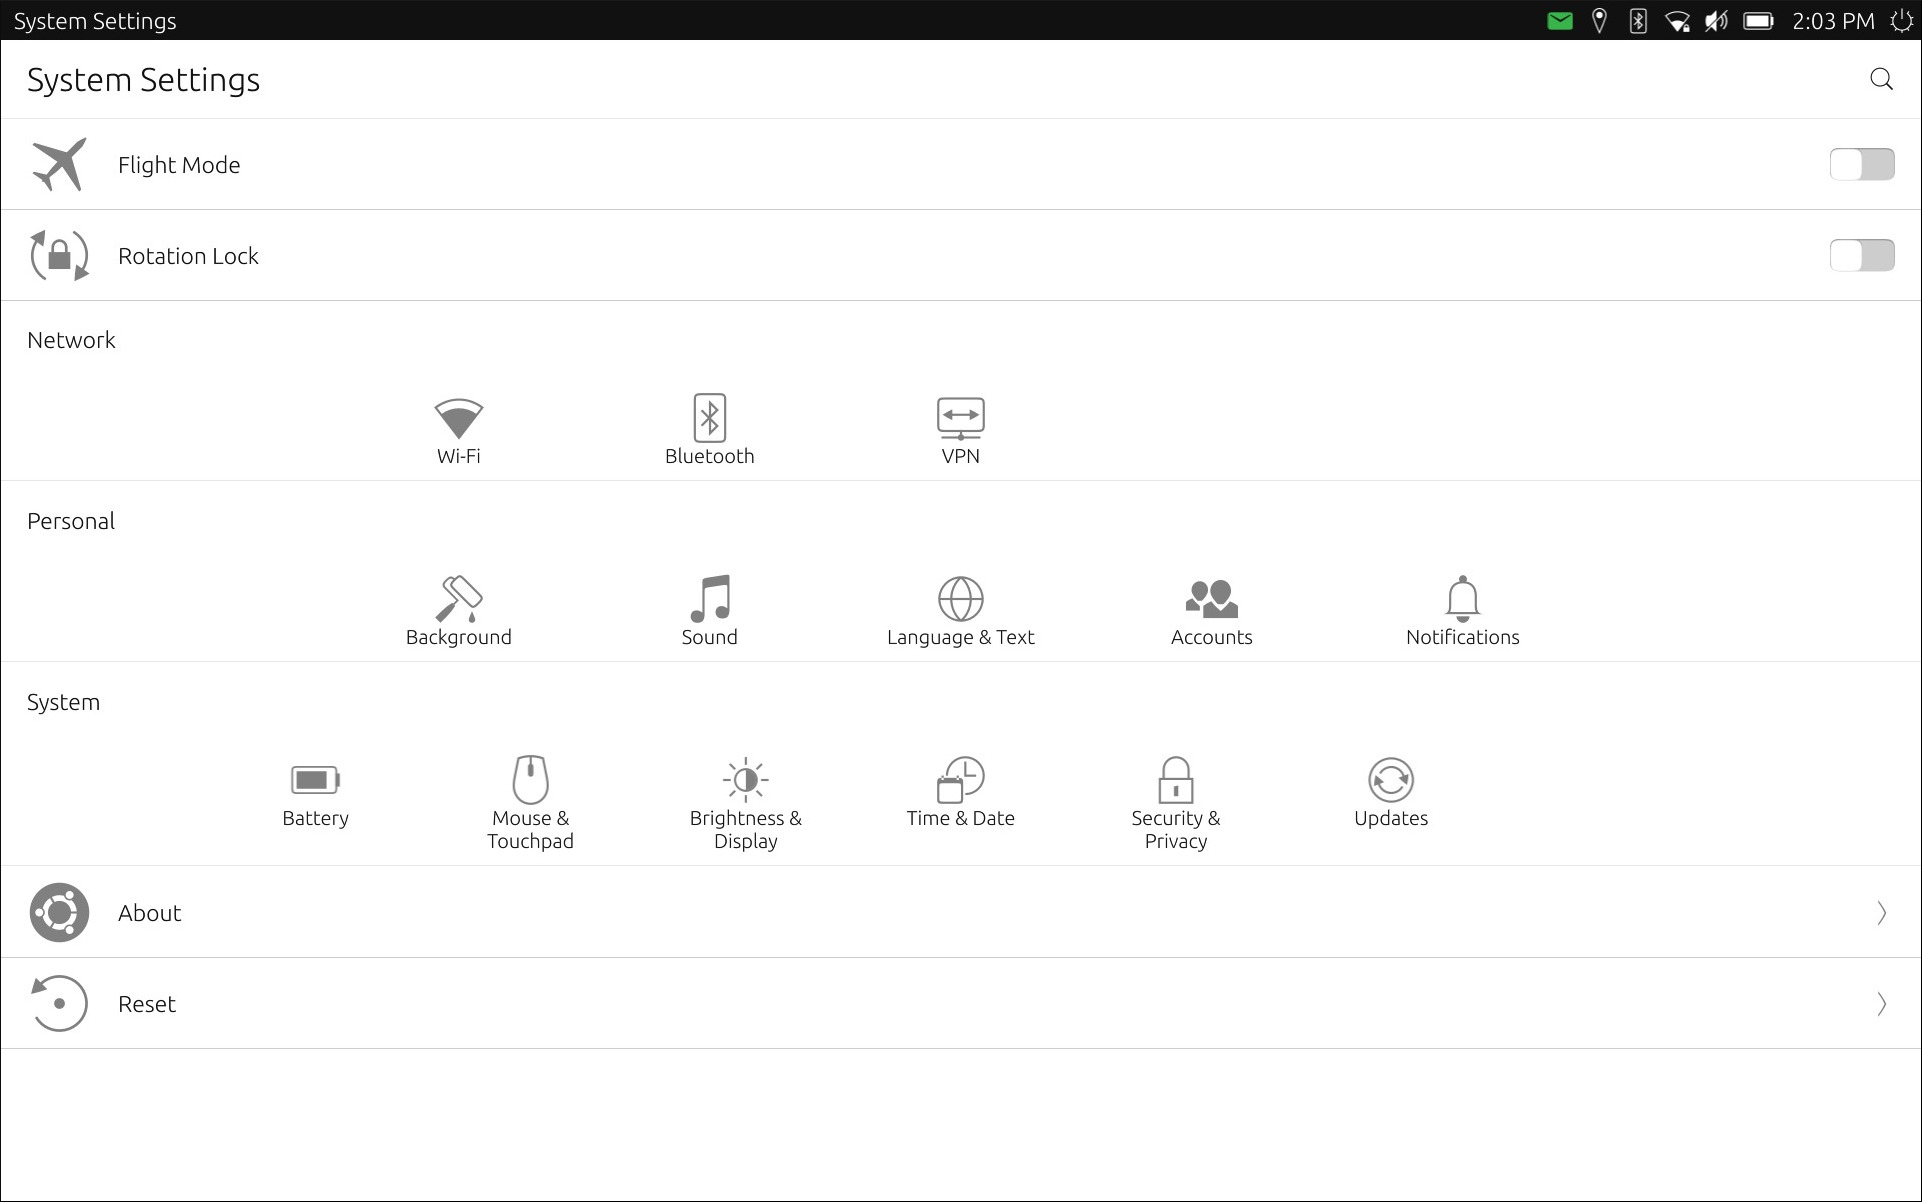Open the messages envelope indicator
This screenshot has height=1202, width=1922.
tap(1560, 21)
